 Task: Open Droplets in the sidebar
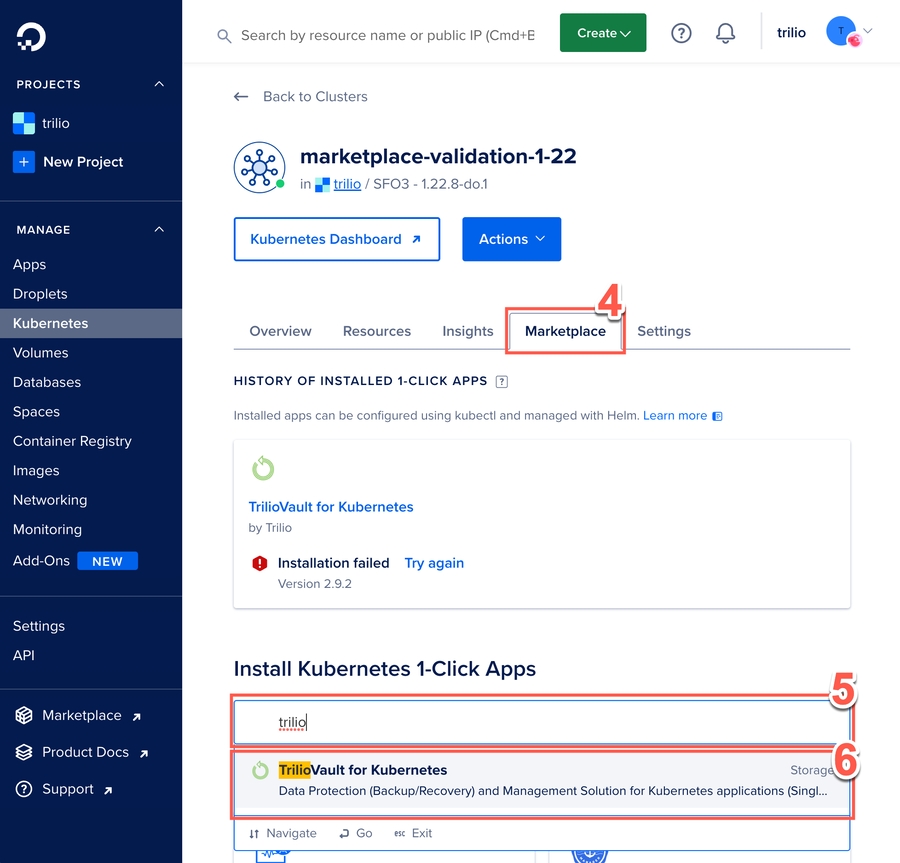click(x=40, y=294)
